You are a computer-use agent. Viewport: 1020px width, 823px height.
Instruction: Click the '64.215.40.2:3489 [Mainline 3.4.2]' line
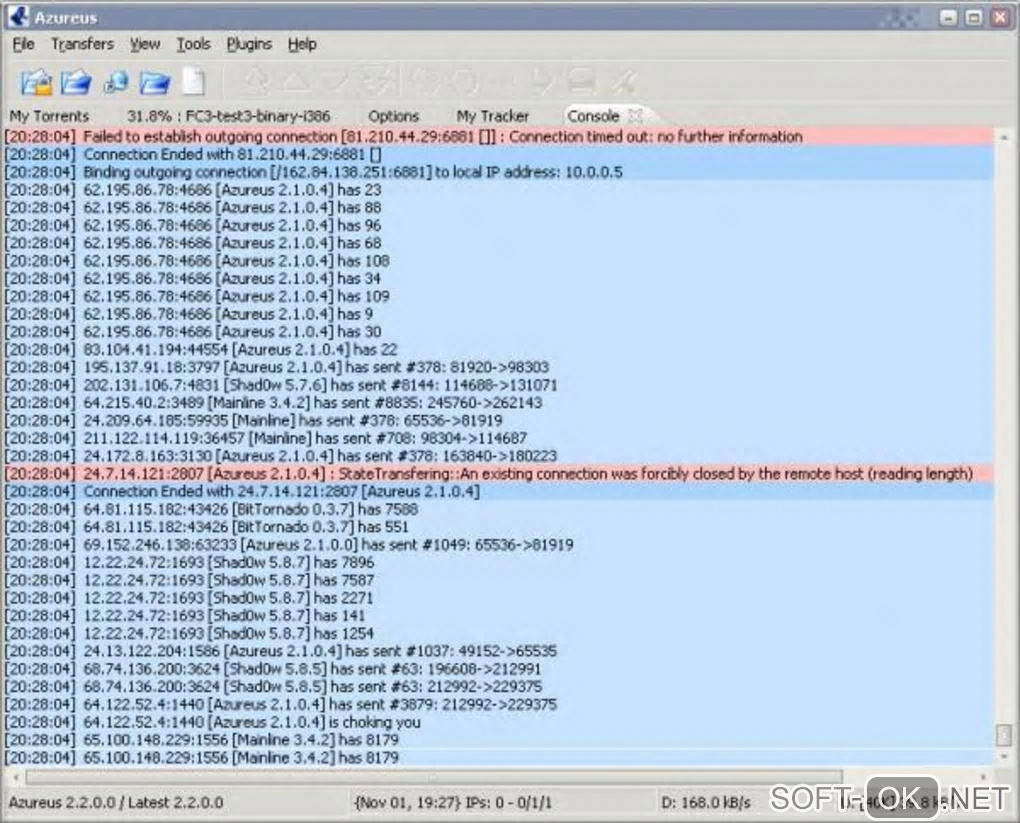tap(499, 402)
